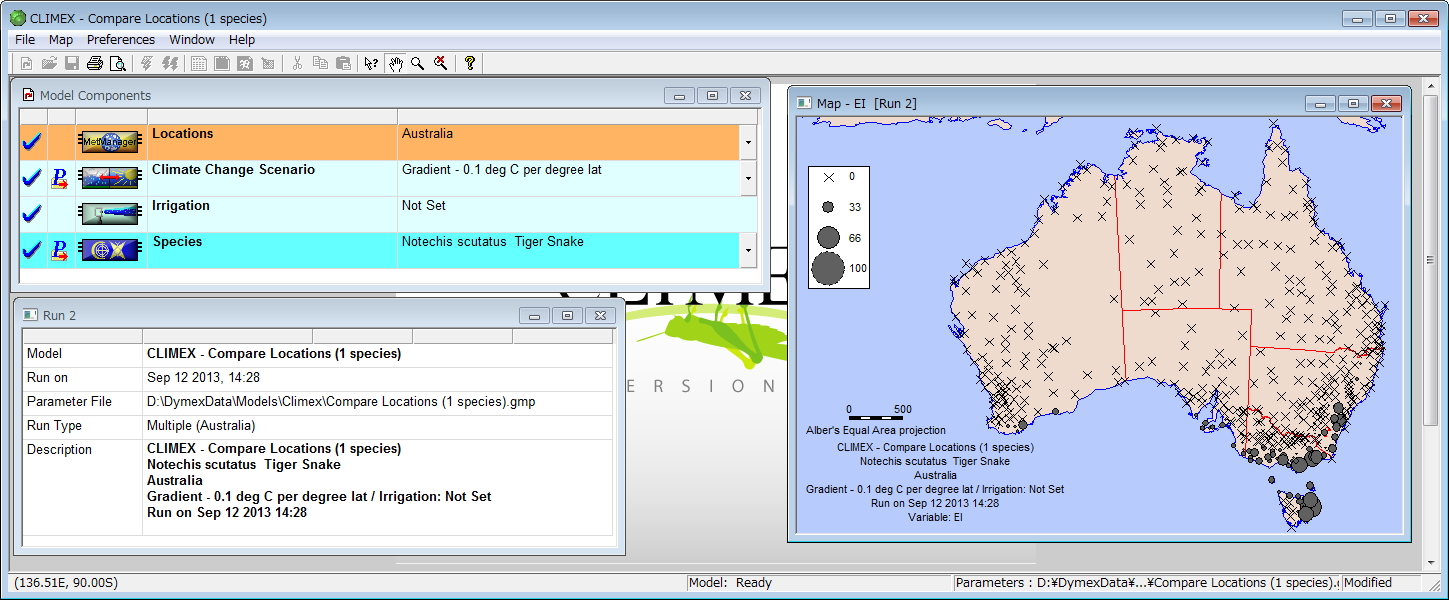Click the chart toolbar icon beside Cut
Viewport: 1449px width, 600px height.
268,63
